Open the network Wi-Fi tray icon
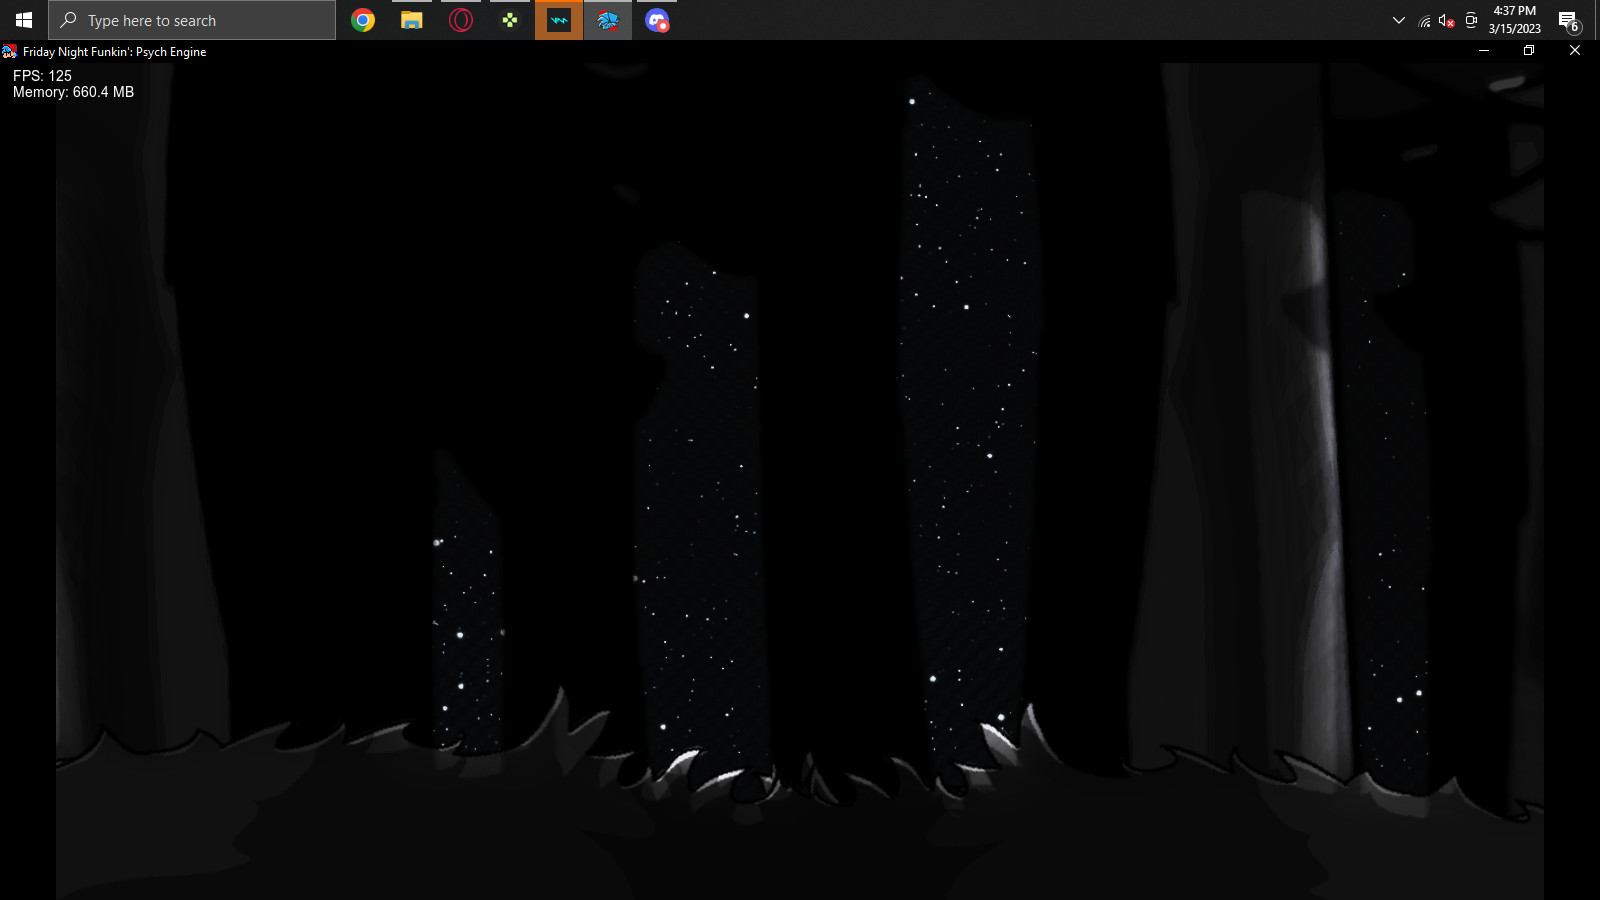1600x900 pixels. tap(1425, 21)
